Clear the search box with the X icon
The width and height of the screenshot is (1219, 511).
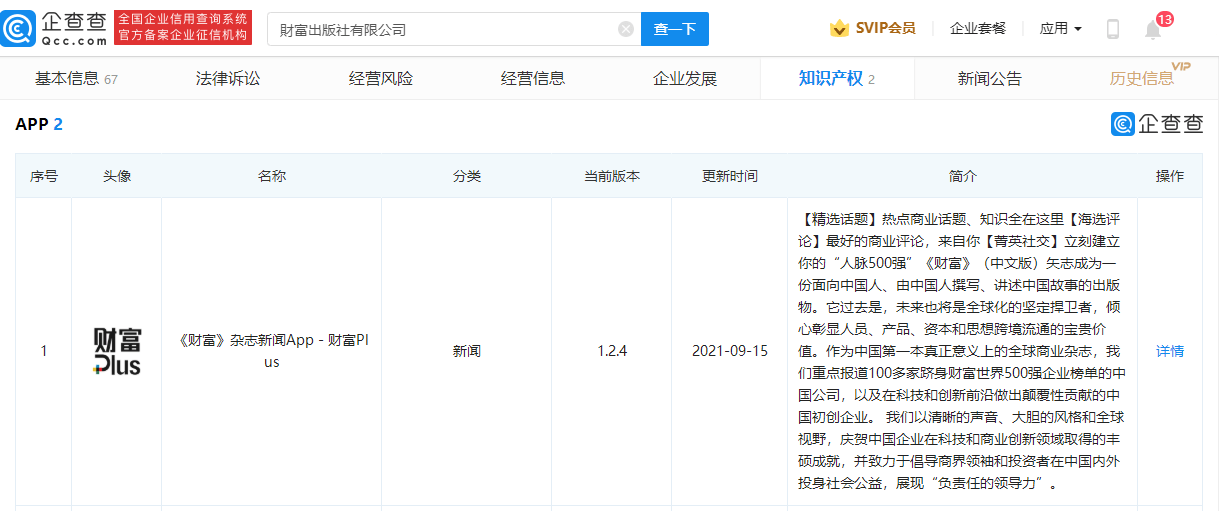(x=626, y=29)
